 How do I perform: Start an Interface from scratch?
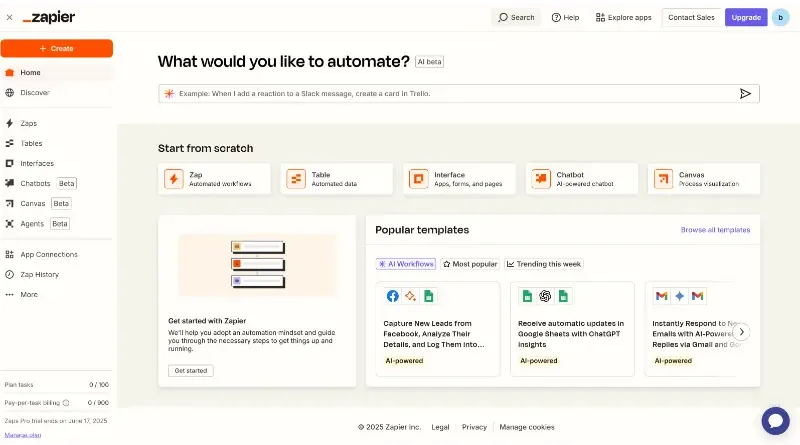[x=459, y=179]
